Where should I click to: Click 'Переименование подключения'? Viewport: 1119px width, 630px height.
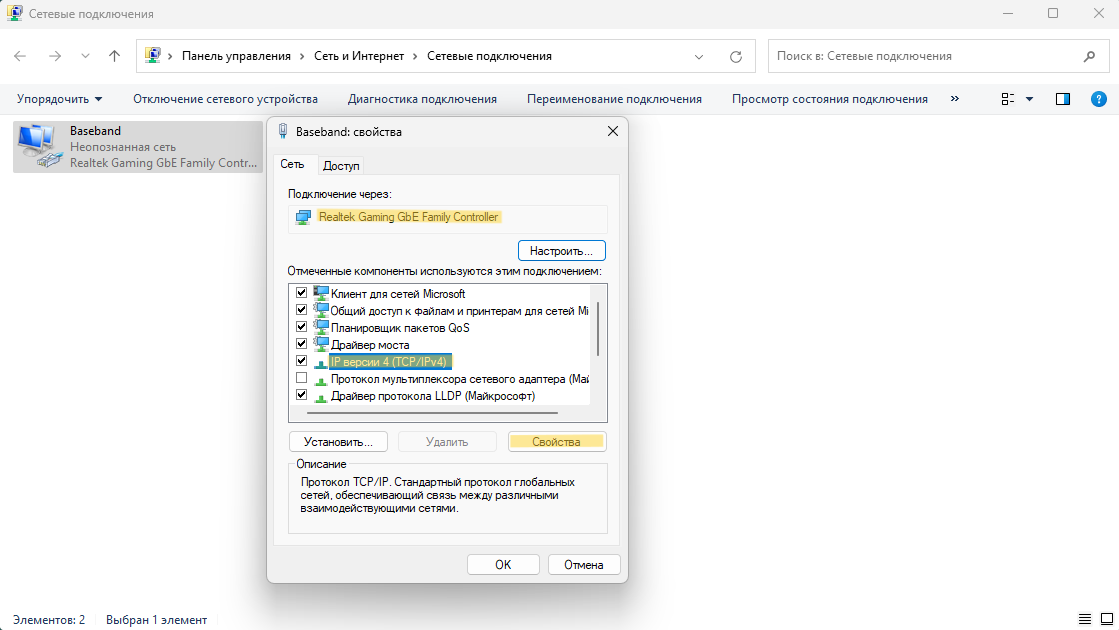614,99
